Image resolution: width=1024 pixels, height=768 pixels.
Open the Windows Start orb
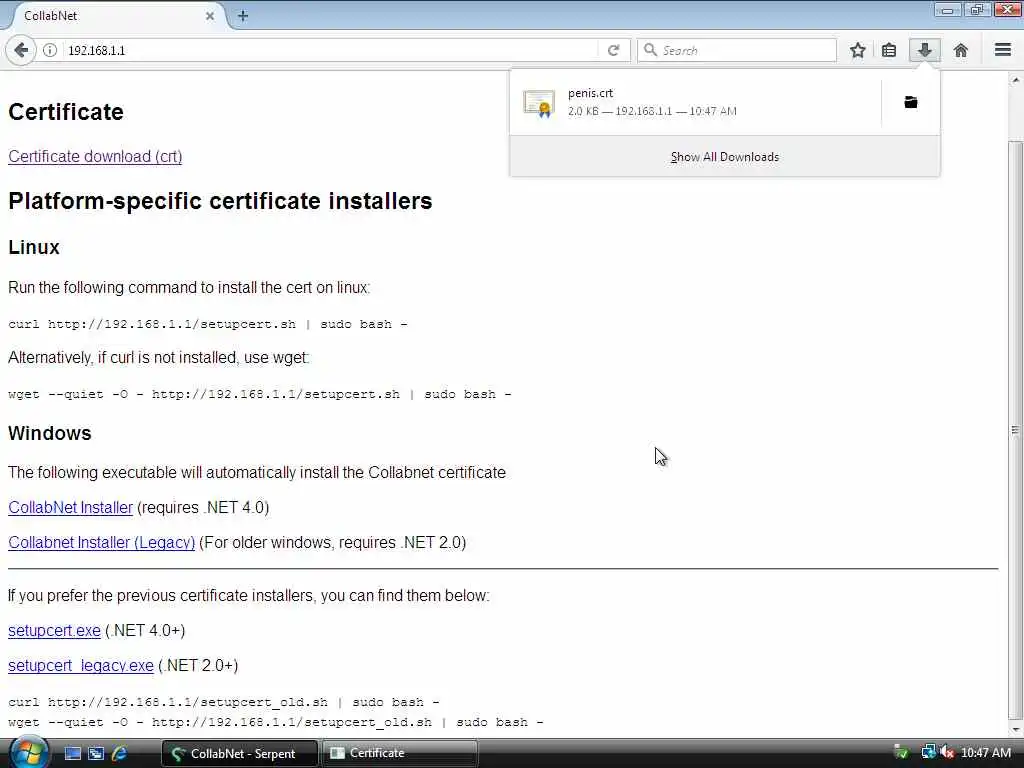(x=28, y=753)
